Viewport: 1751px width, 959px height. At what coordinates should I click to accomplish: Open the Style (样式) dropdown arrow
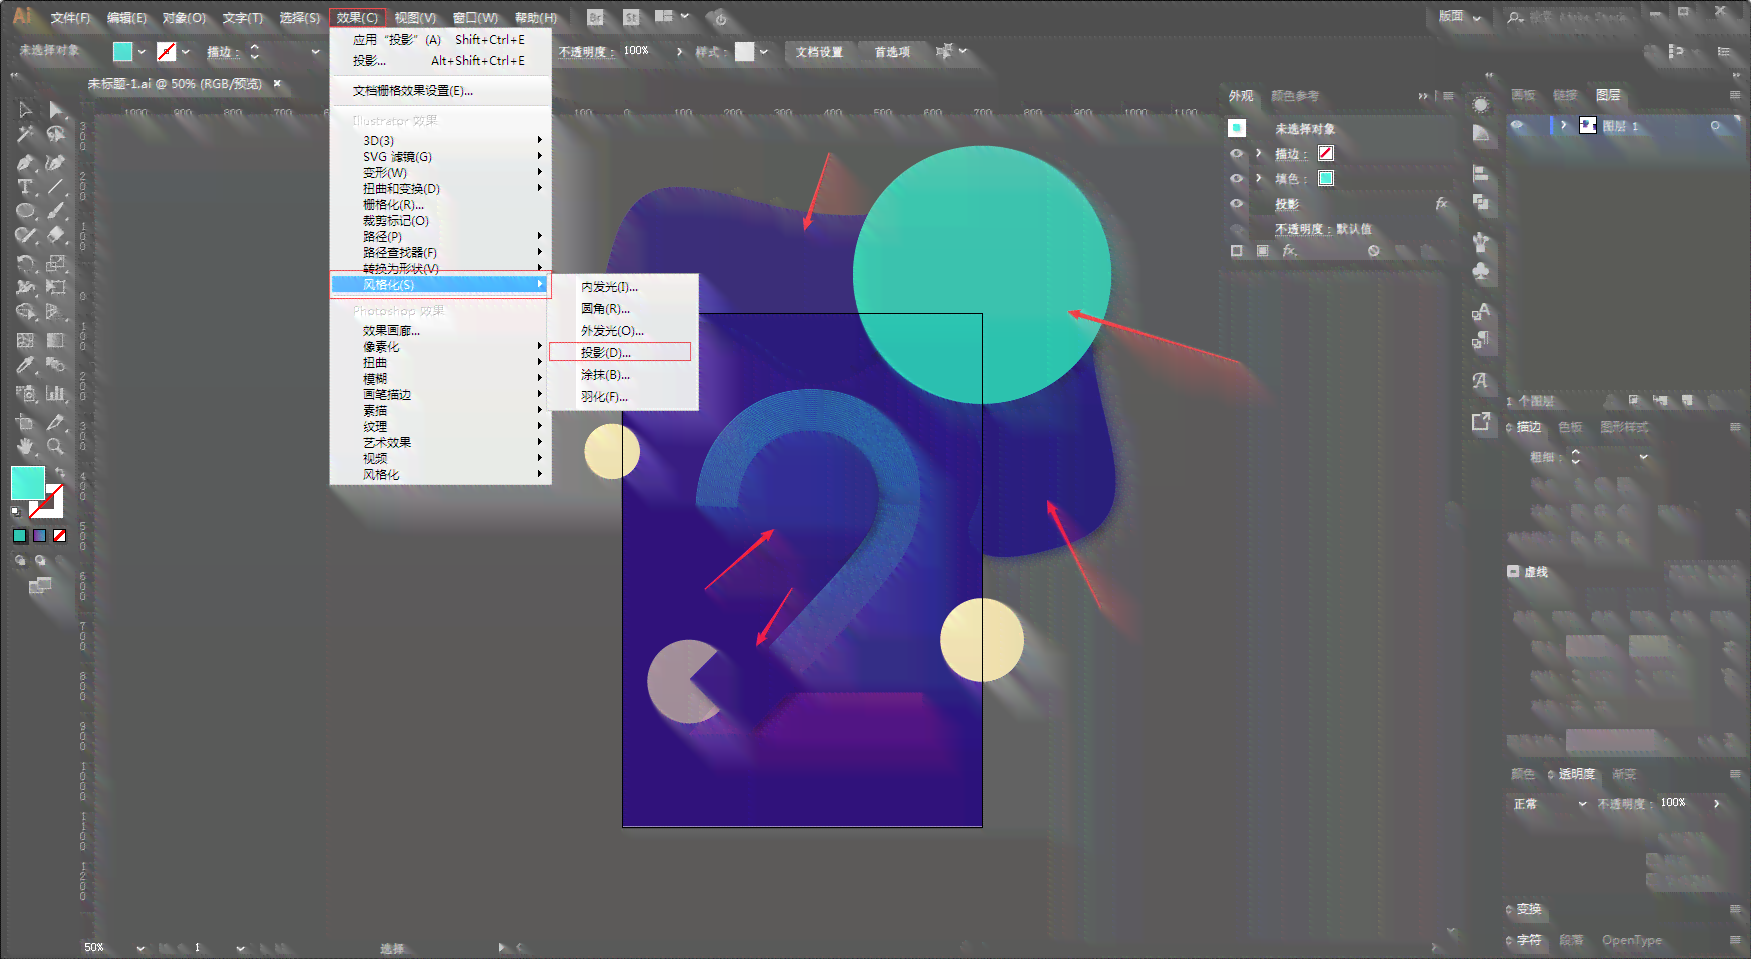tap(764, 51)
